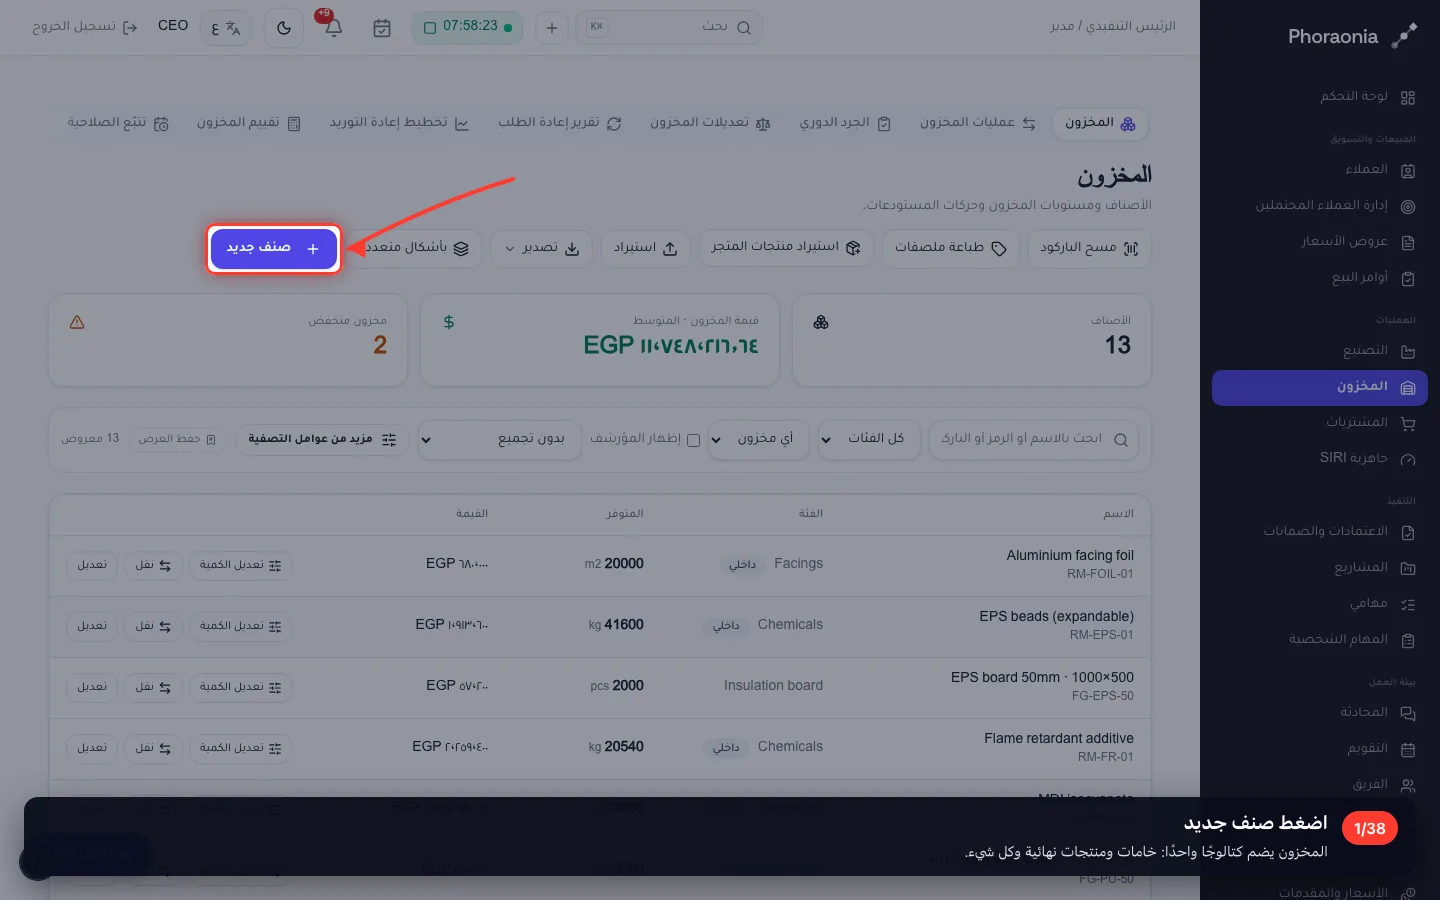Click تعديل for Aluminium facing foil
This screenshot has height=900, width=1440.
(x=92, y=566)
